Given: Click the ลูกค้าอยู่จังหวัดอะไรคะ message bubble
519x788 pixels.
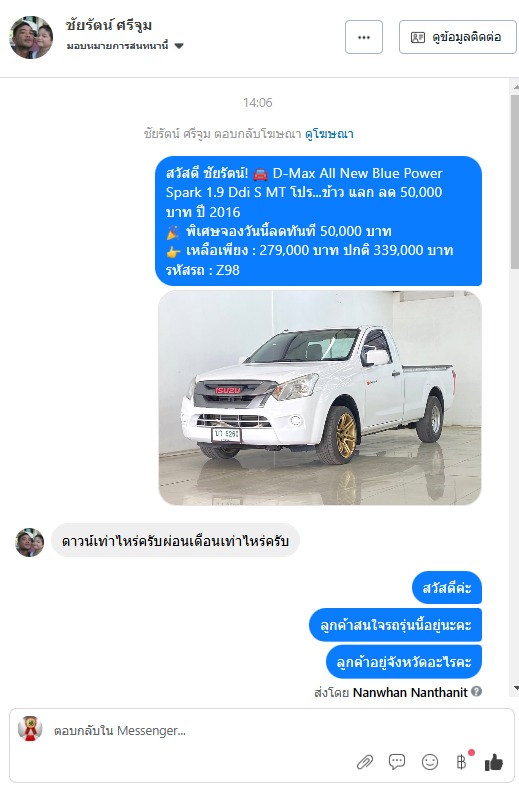Looking at the screenshot, I should click(404, 661).
